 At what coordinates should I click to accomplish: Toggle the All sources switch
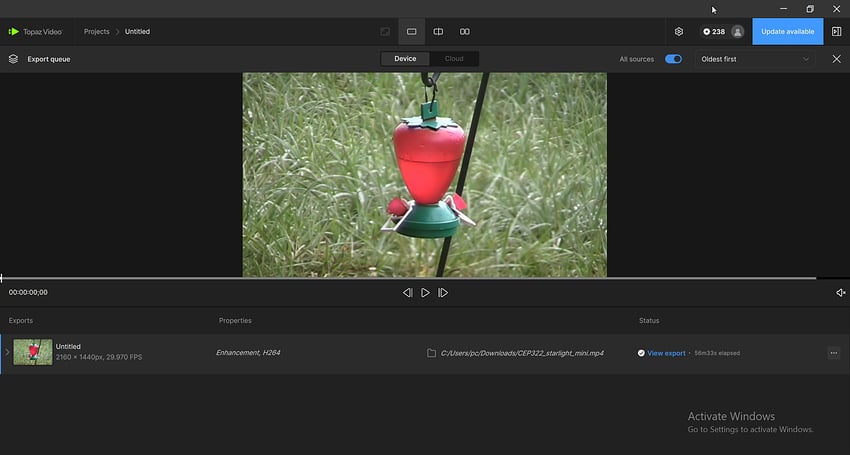click(x=673, y=59)
